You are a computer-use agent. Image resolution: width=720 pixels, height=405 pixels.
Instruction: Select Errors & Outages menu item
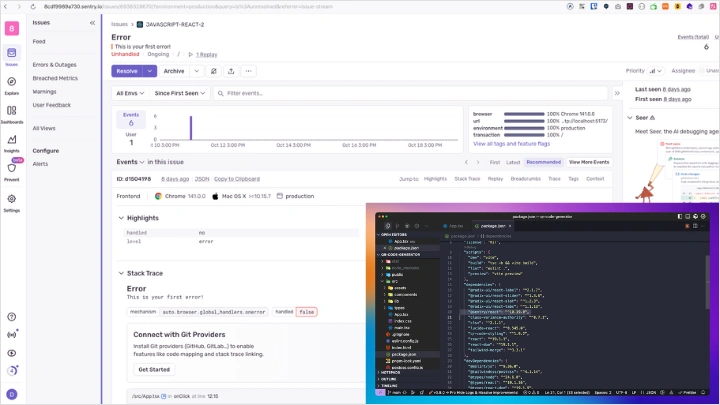tap(55, 65)
